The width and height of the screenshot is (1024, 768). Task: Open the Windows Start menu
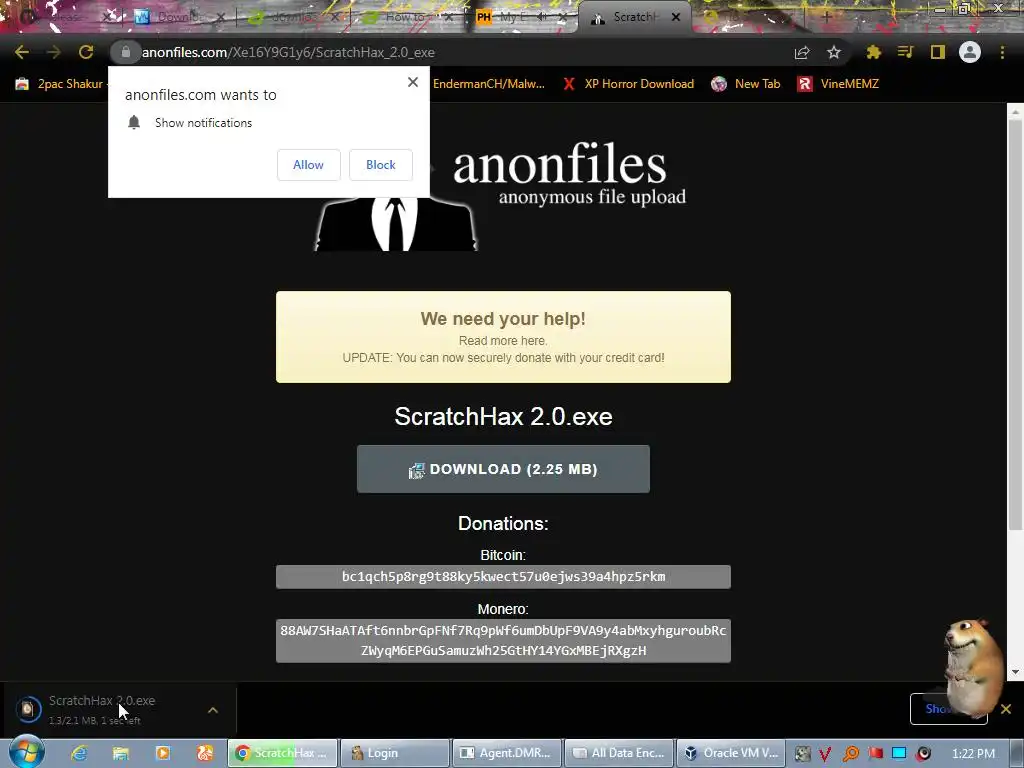(x=27, y=752)
